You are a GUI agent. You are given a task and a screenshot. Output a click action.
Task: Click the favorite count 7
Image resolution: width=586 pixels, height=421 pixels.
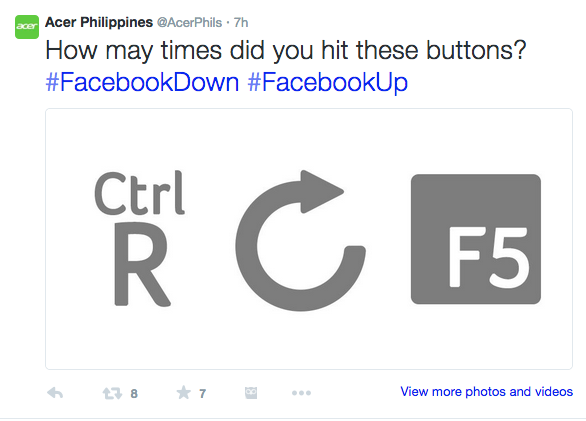pyautogui.click(x=203, y=394)
